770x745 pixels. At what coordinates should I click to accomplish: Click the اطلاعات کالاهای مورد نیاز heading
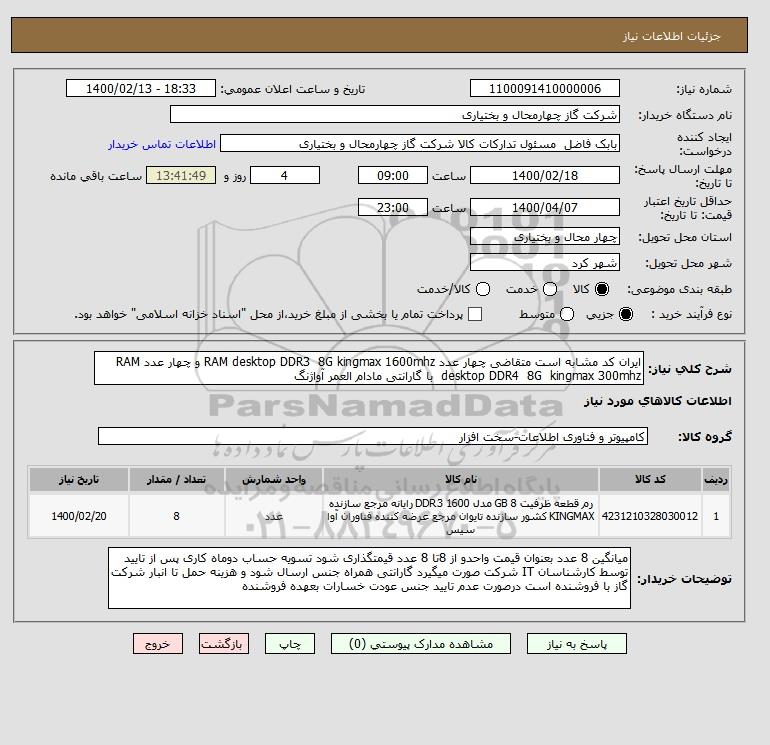(658, 401)
